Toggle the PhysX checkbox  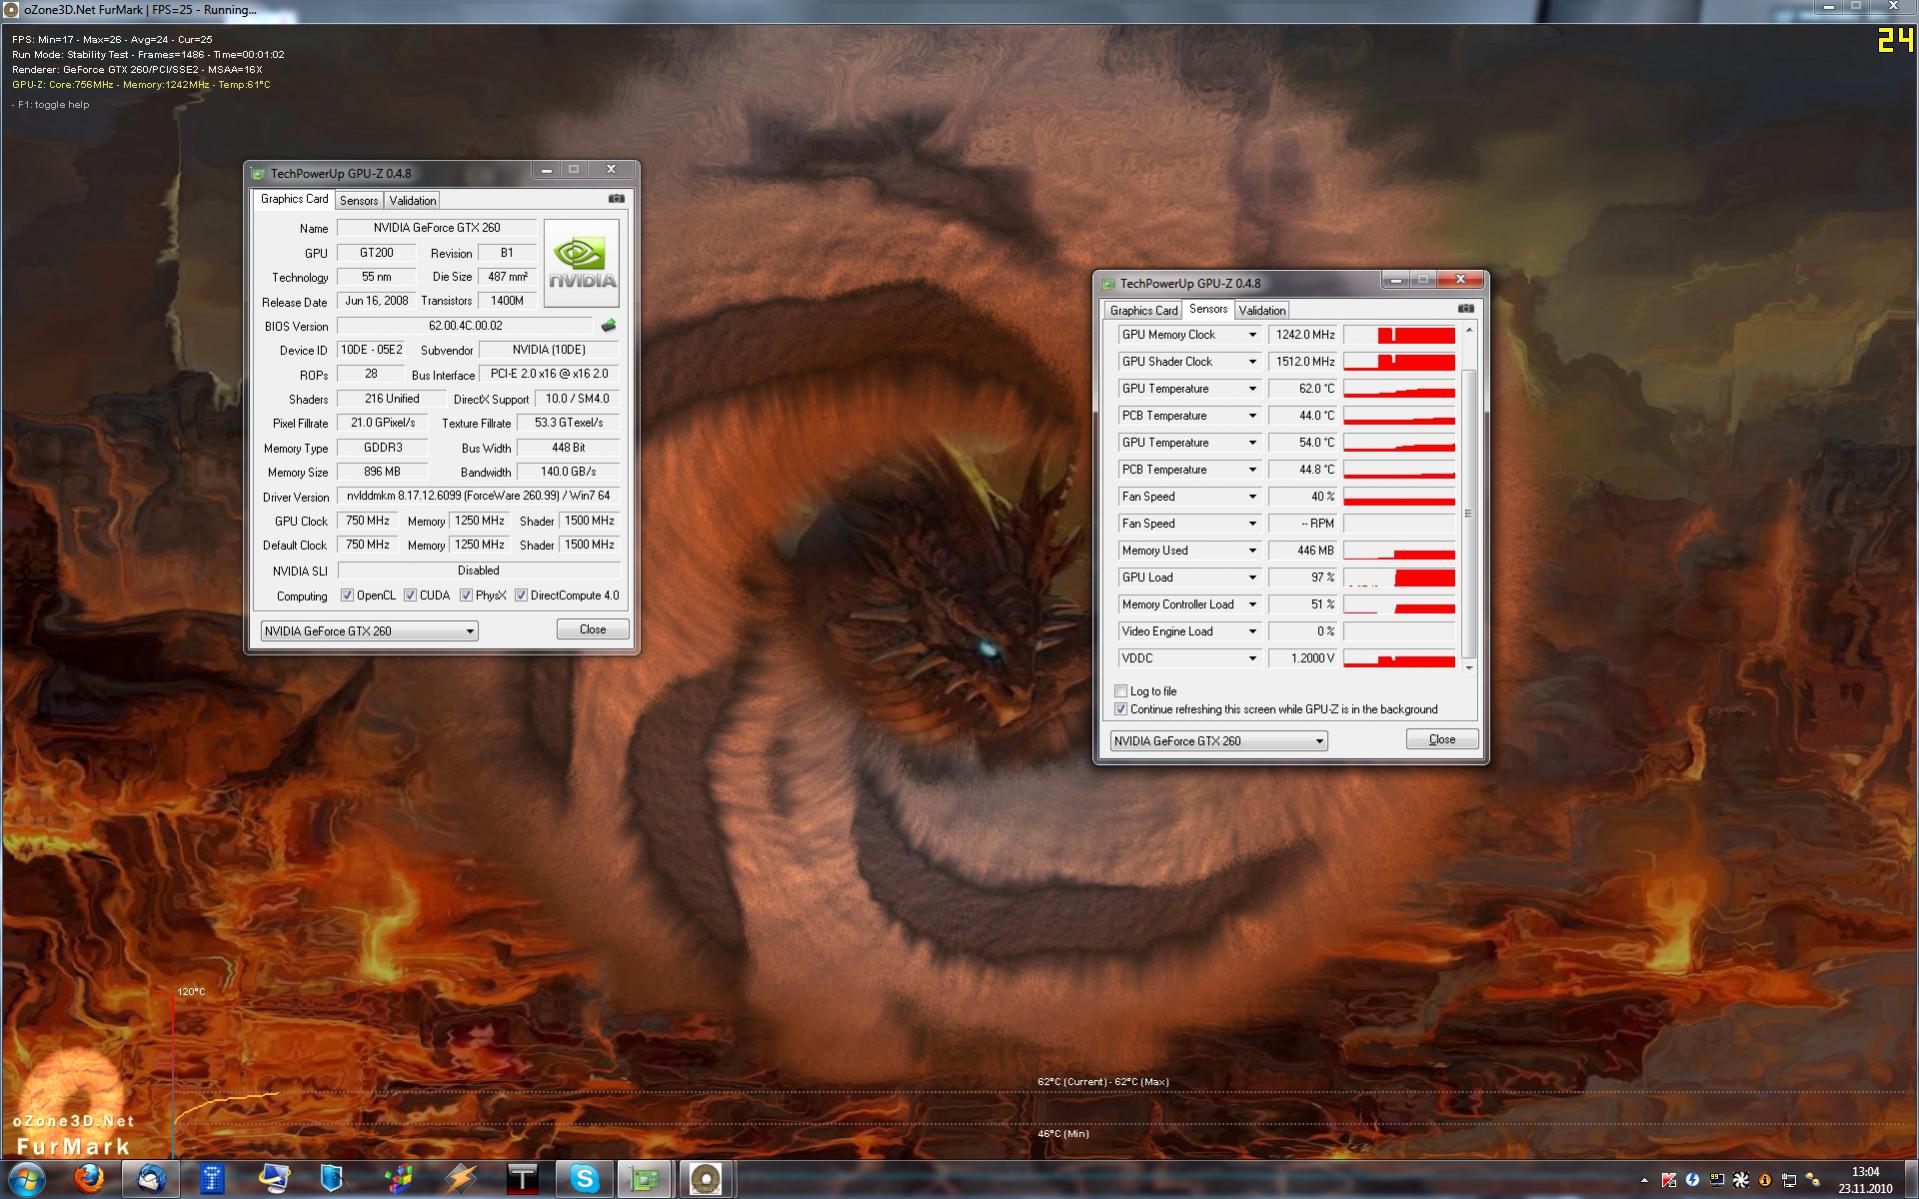pyautogui.click(x=466, y=596)
